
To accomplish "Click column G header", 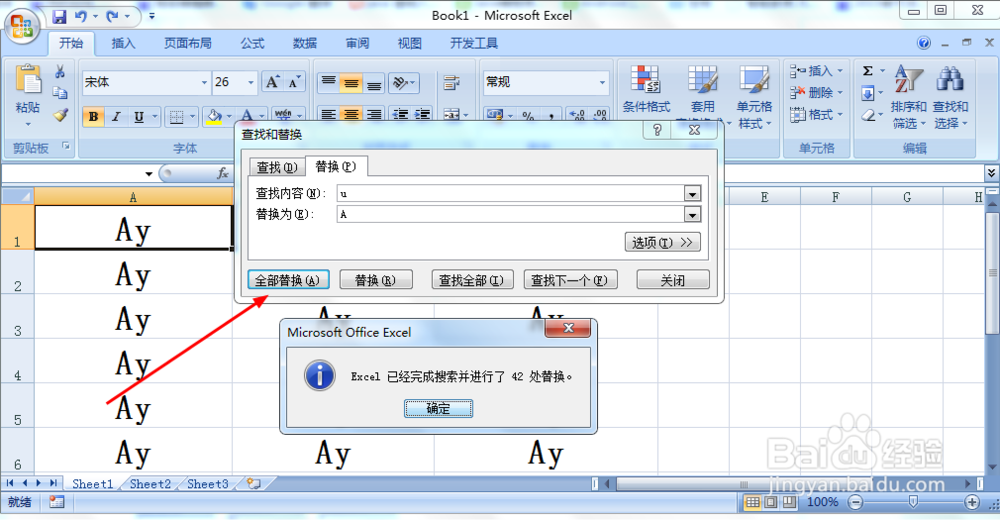I will 907,197.
